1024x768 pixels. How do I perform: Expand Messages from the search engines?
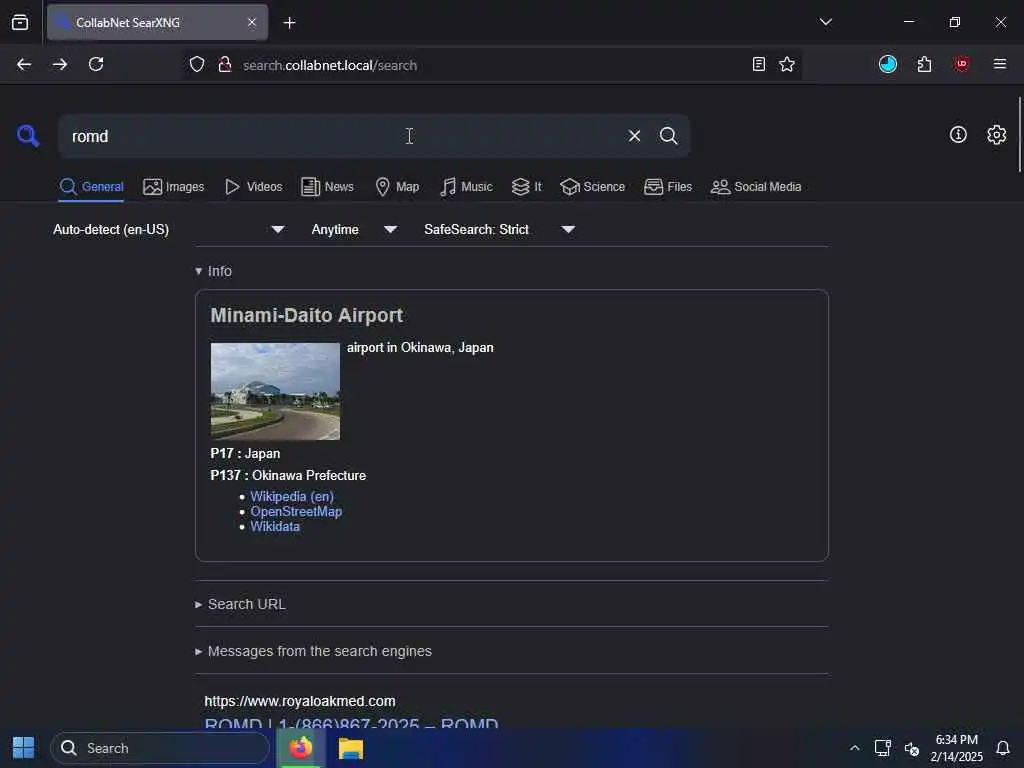tap(313, 651)
